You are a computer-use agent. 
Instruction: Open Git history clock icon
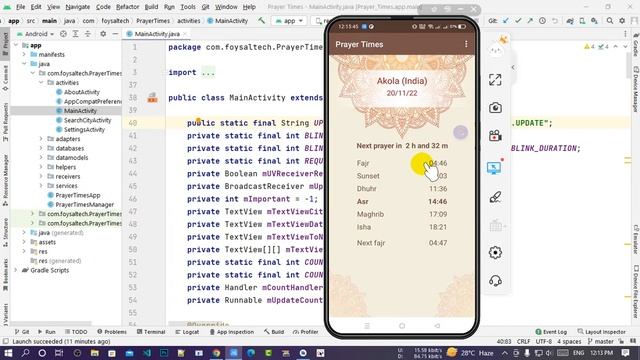click(542, 21)
